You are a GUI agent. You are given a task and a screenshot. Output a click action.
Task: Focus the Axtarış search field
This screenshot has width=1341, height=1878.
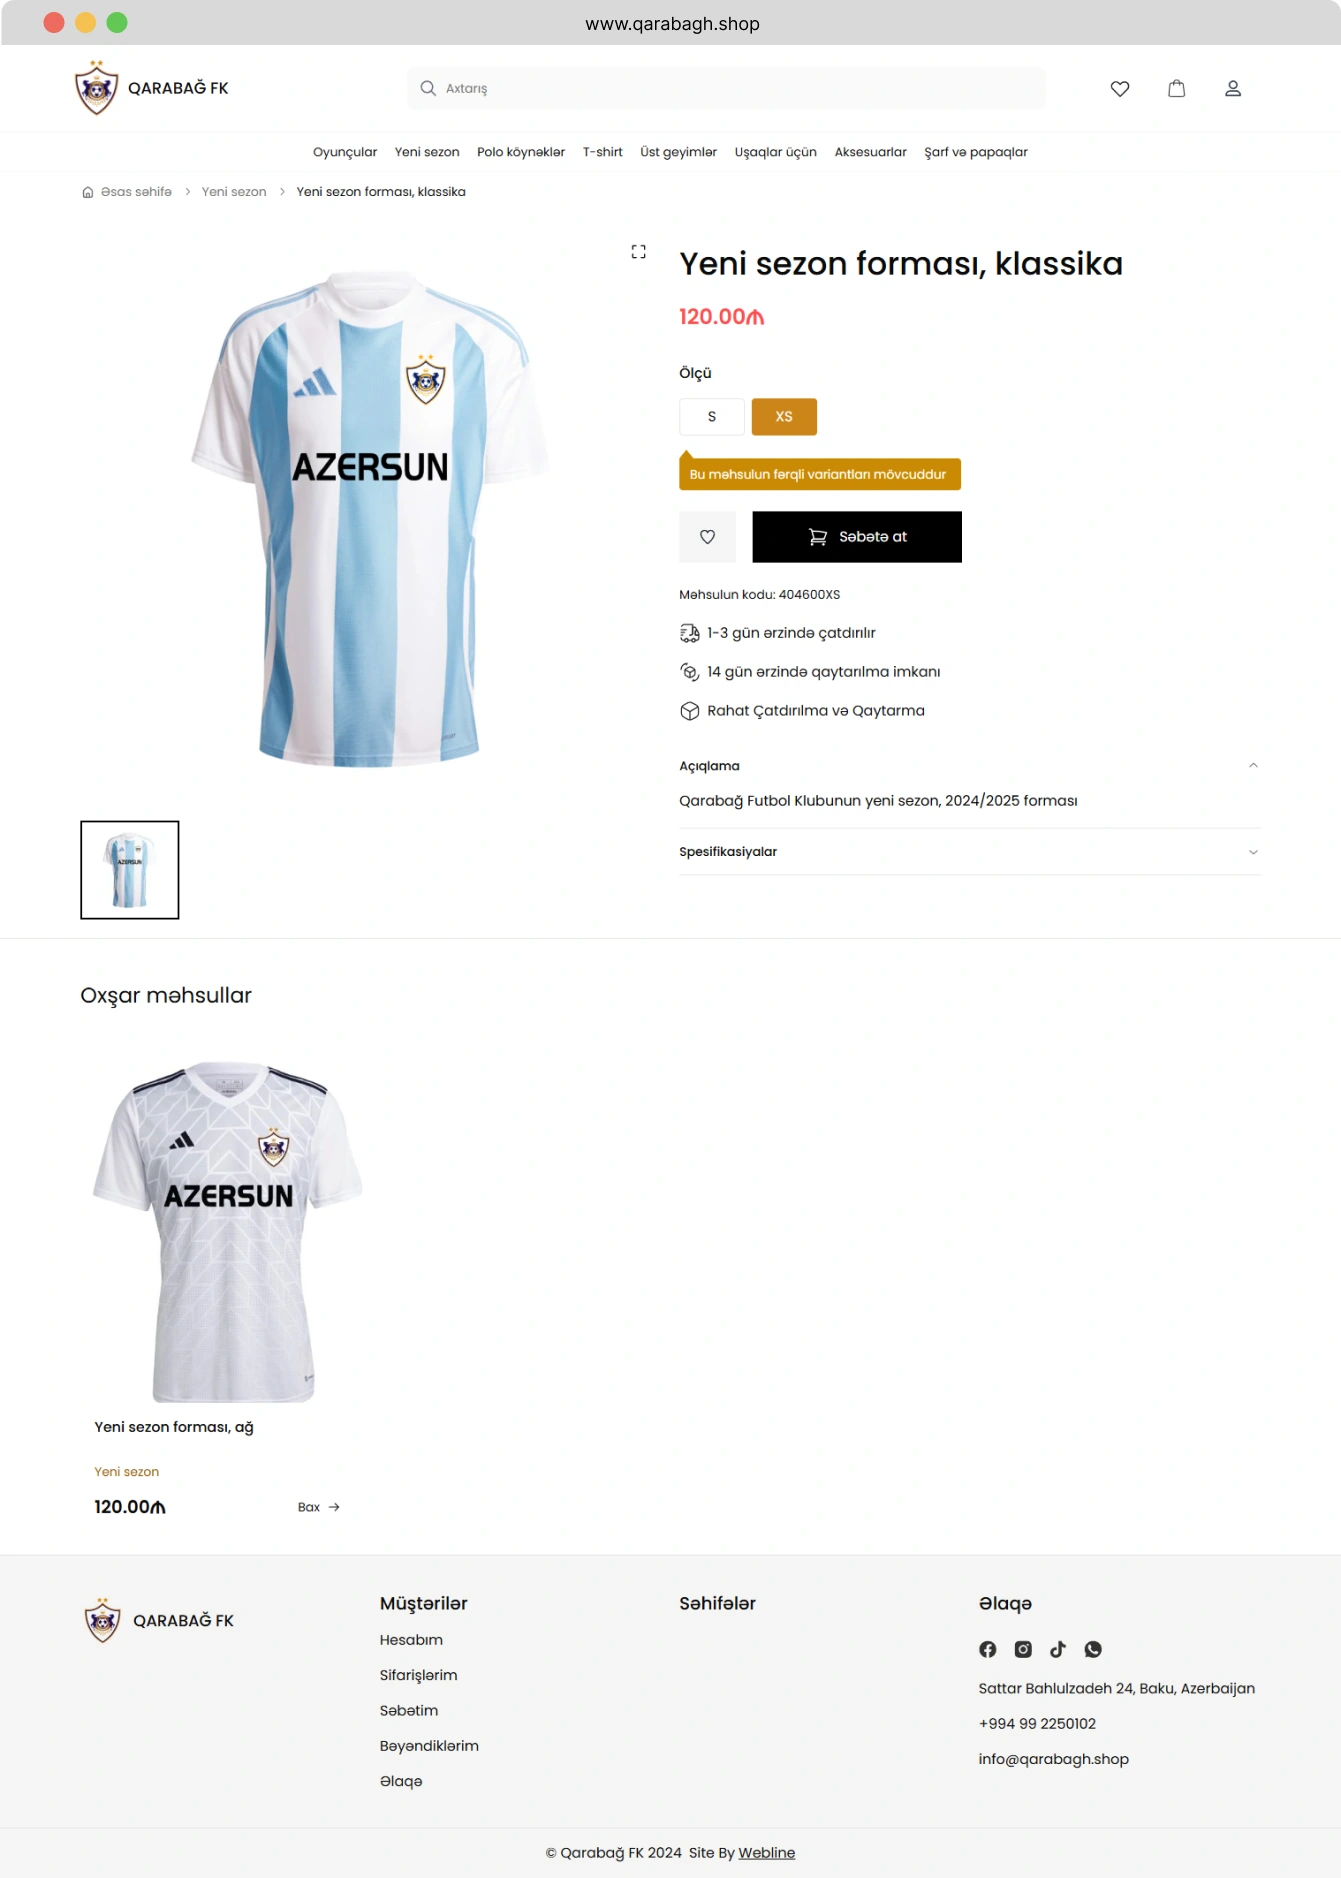coord(726,88)
